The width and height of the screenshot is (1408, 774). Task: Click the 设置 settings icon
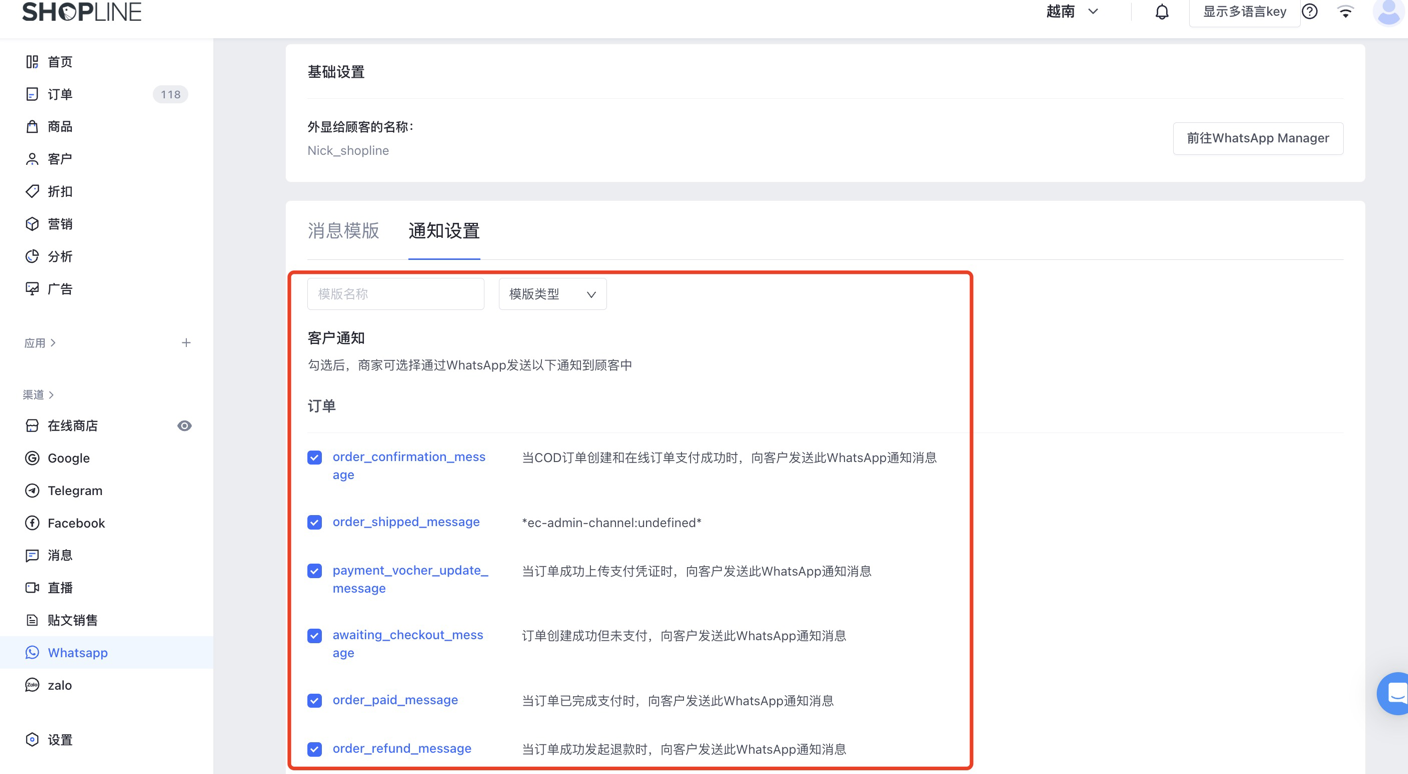tap(32, 740)
